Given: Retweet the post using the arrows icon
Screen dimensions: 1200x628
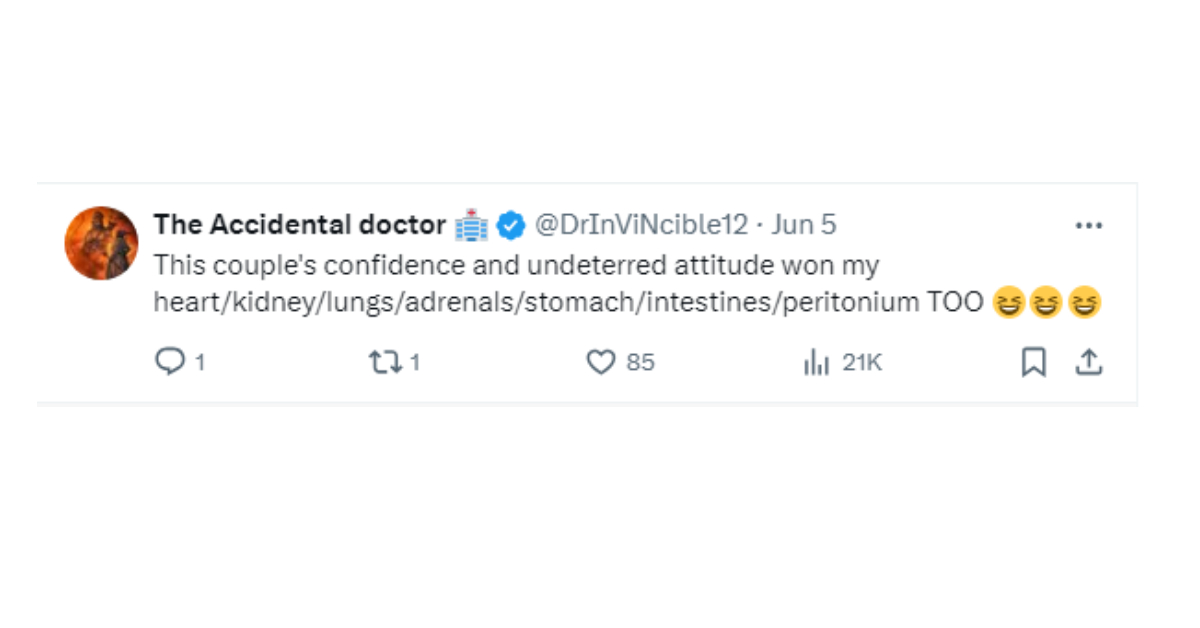Looking at the screenshot, I should (385, 361).
